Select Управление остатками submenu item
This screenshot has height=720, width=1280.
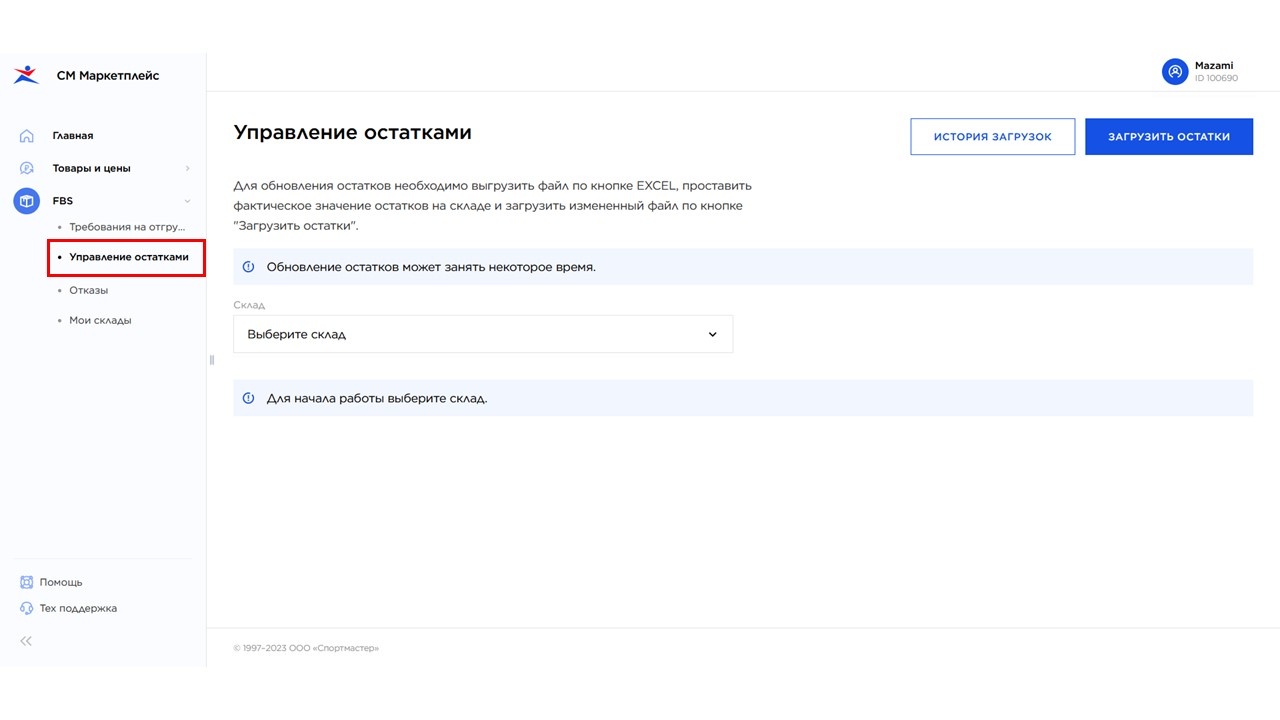pos(129,257)
